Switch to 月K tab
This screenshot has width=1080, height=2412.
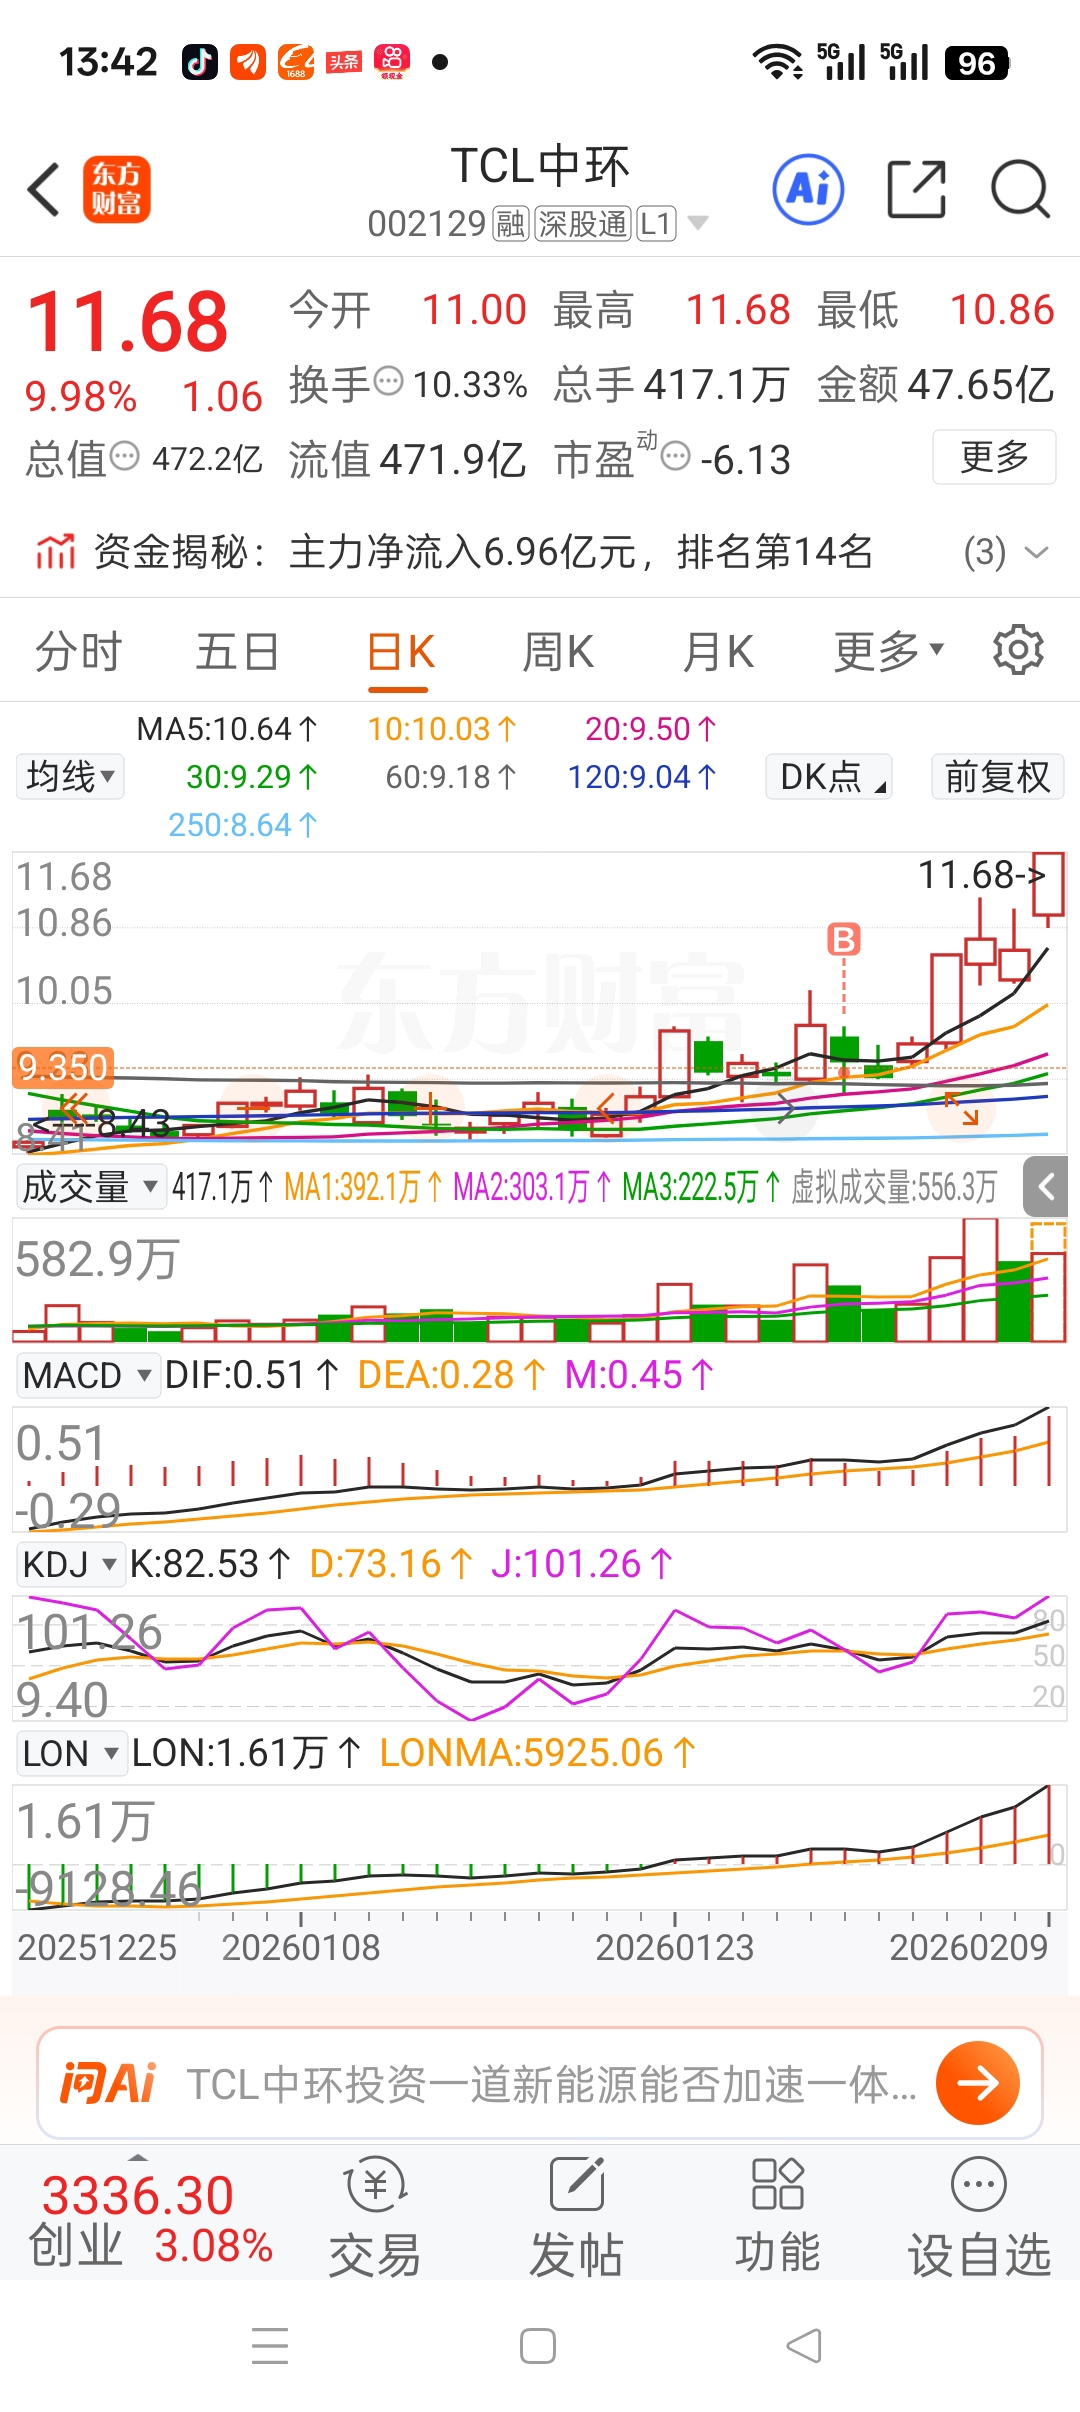pyautogui.click(x=718, y=651)
